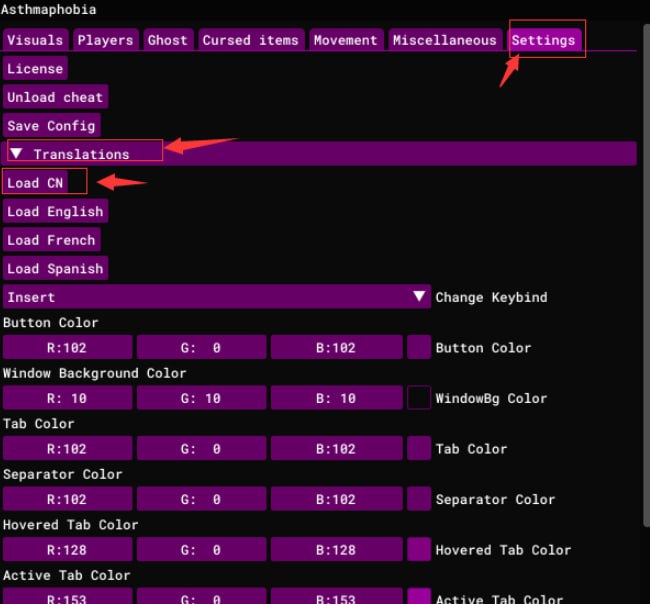Go to the Movement tab

tap(345, 40)
